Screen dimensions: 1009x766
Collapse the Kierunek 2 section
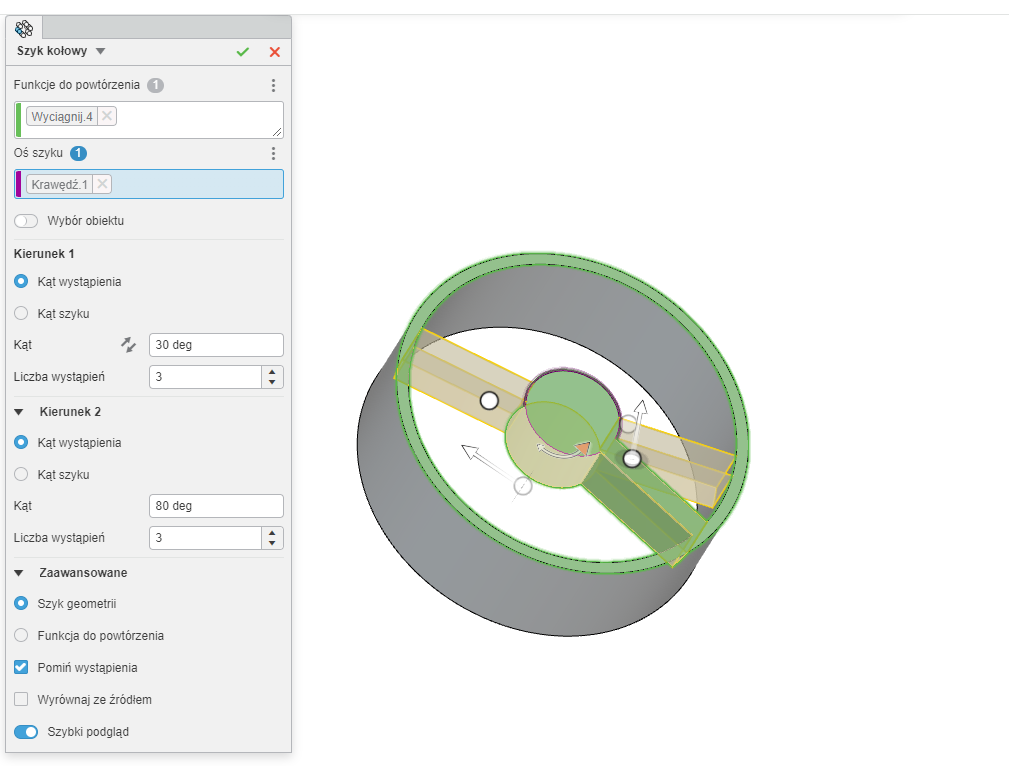coord(19,412)
